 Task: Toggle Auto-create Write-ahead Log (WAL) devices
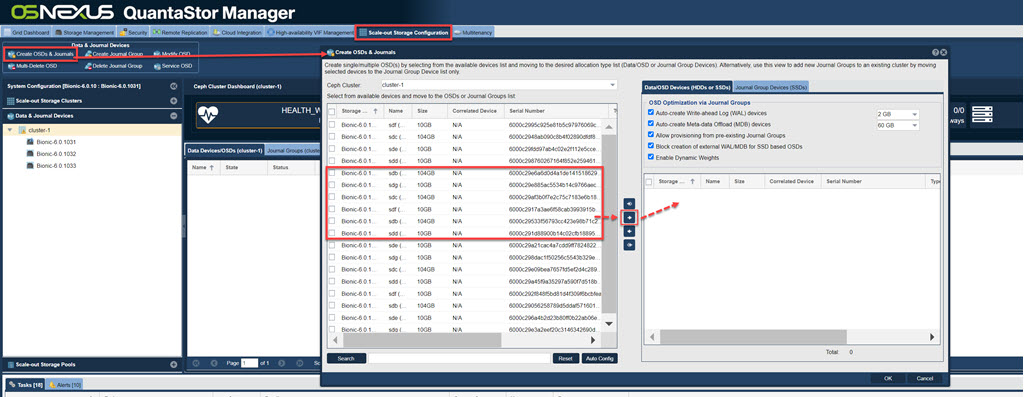coord(650,112)
